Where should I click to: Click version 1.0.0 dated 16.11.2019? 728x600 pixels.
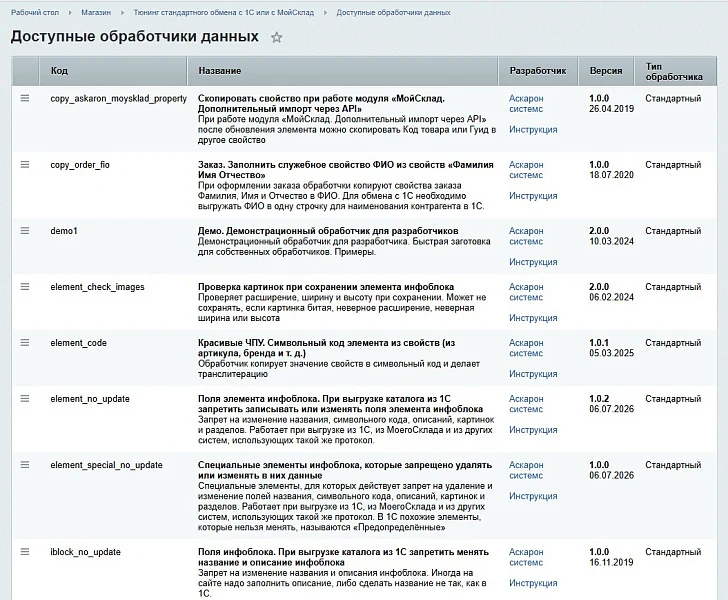611,557
